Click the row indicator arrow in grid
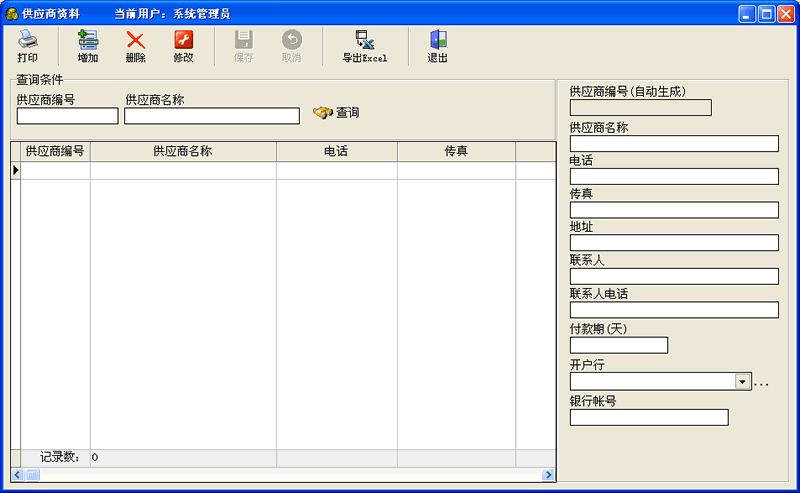 [x=16, y=170]
